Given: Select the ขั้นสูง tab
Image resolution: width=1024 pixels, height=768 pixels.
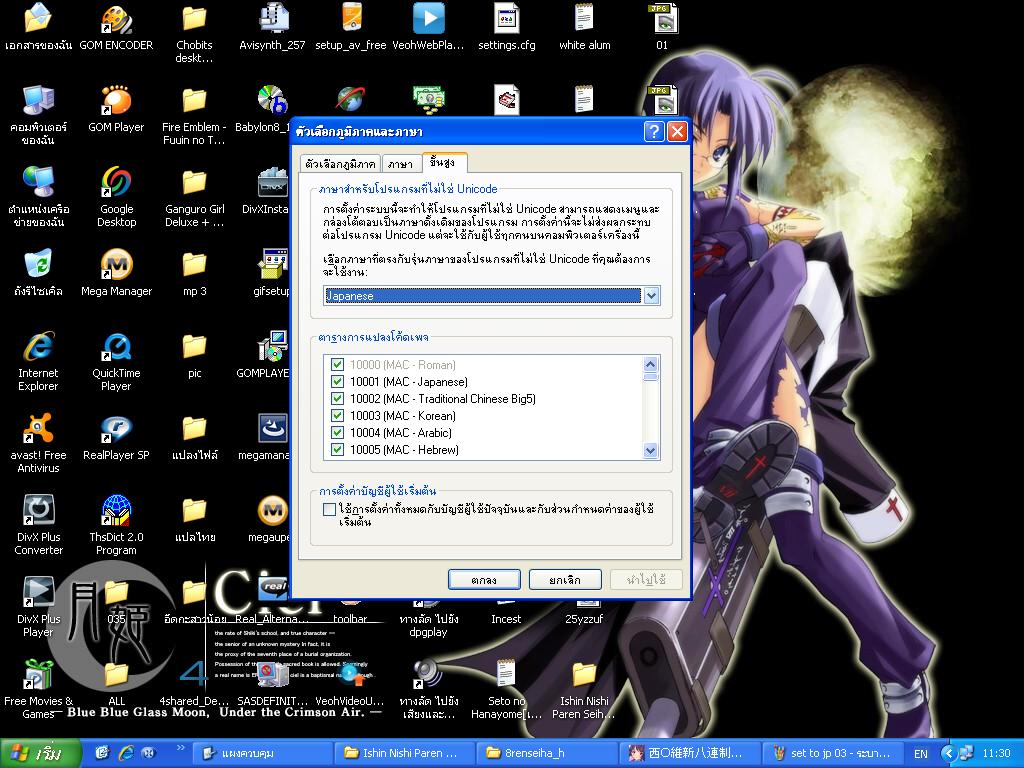Looking at the screenshot, I should pyautogui.click(x=443, y=162).
